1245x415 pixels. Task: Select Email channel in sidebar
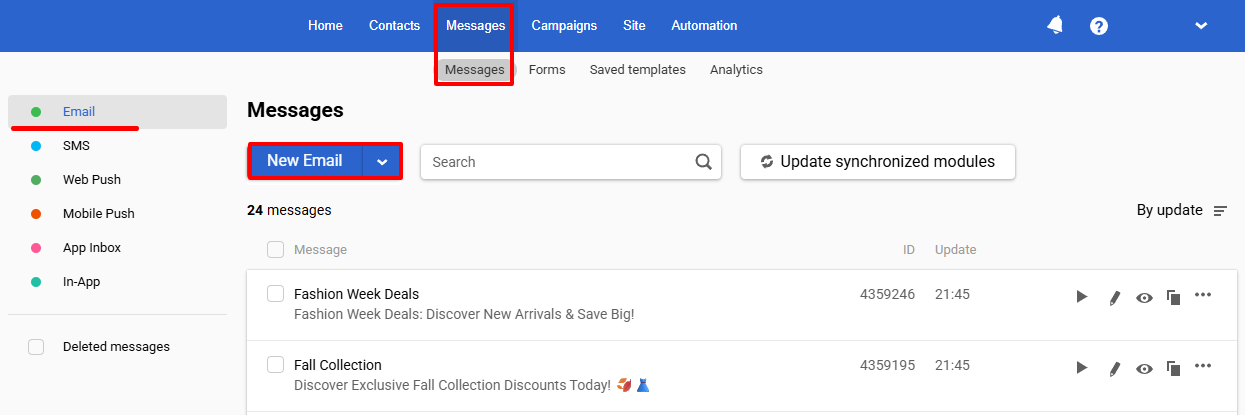(117, 112)
